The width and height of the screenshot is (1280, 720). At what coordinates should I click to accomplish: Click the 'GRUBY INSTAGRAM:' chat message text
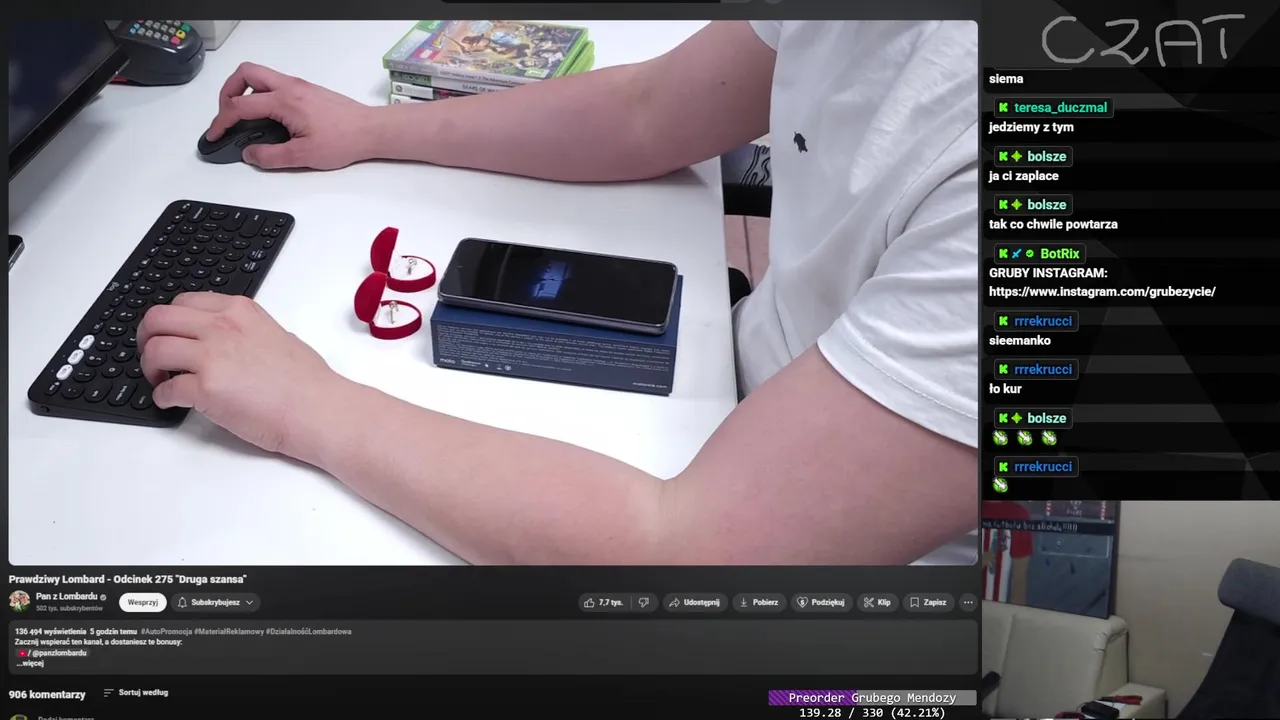point(1048,273)
